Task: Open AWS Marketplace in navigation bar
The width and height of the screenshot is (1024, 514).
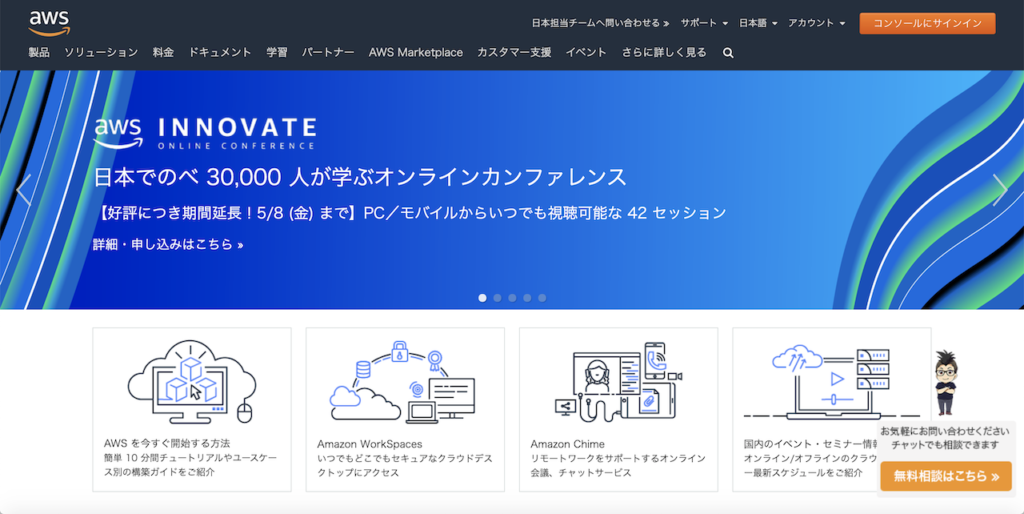Action: pyautogui.click(x=415, y=53)
